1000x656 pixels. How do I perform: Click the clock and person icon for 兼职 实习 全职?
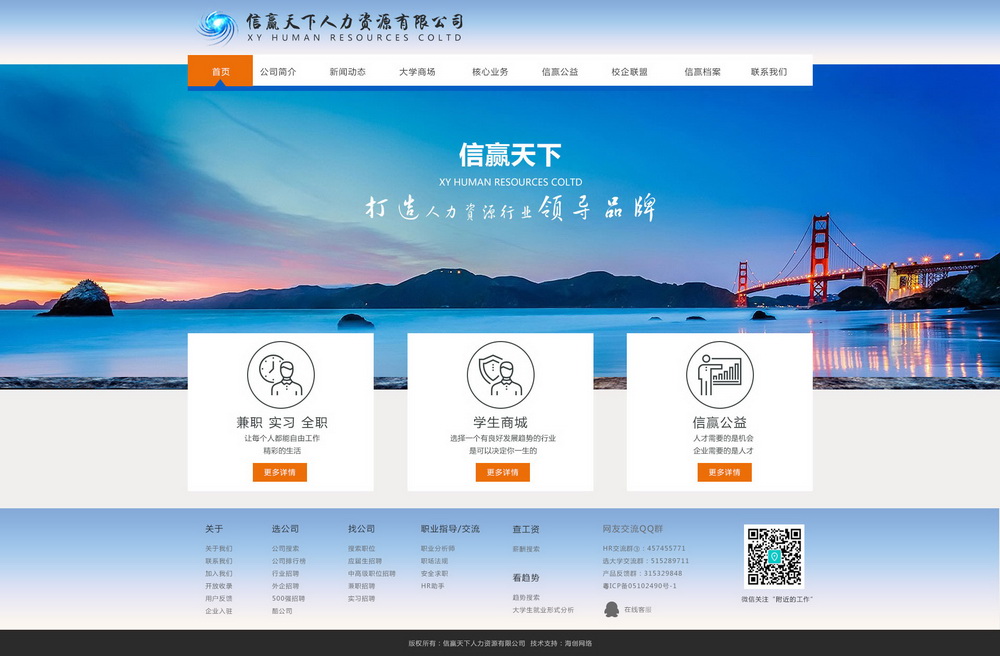(x=280, y=375)
